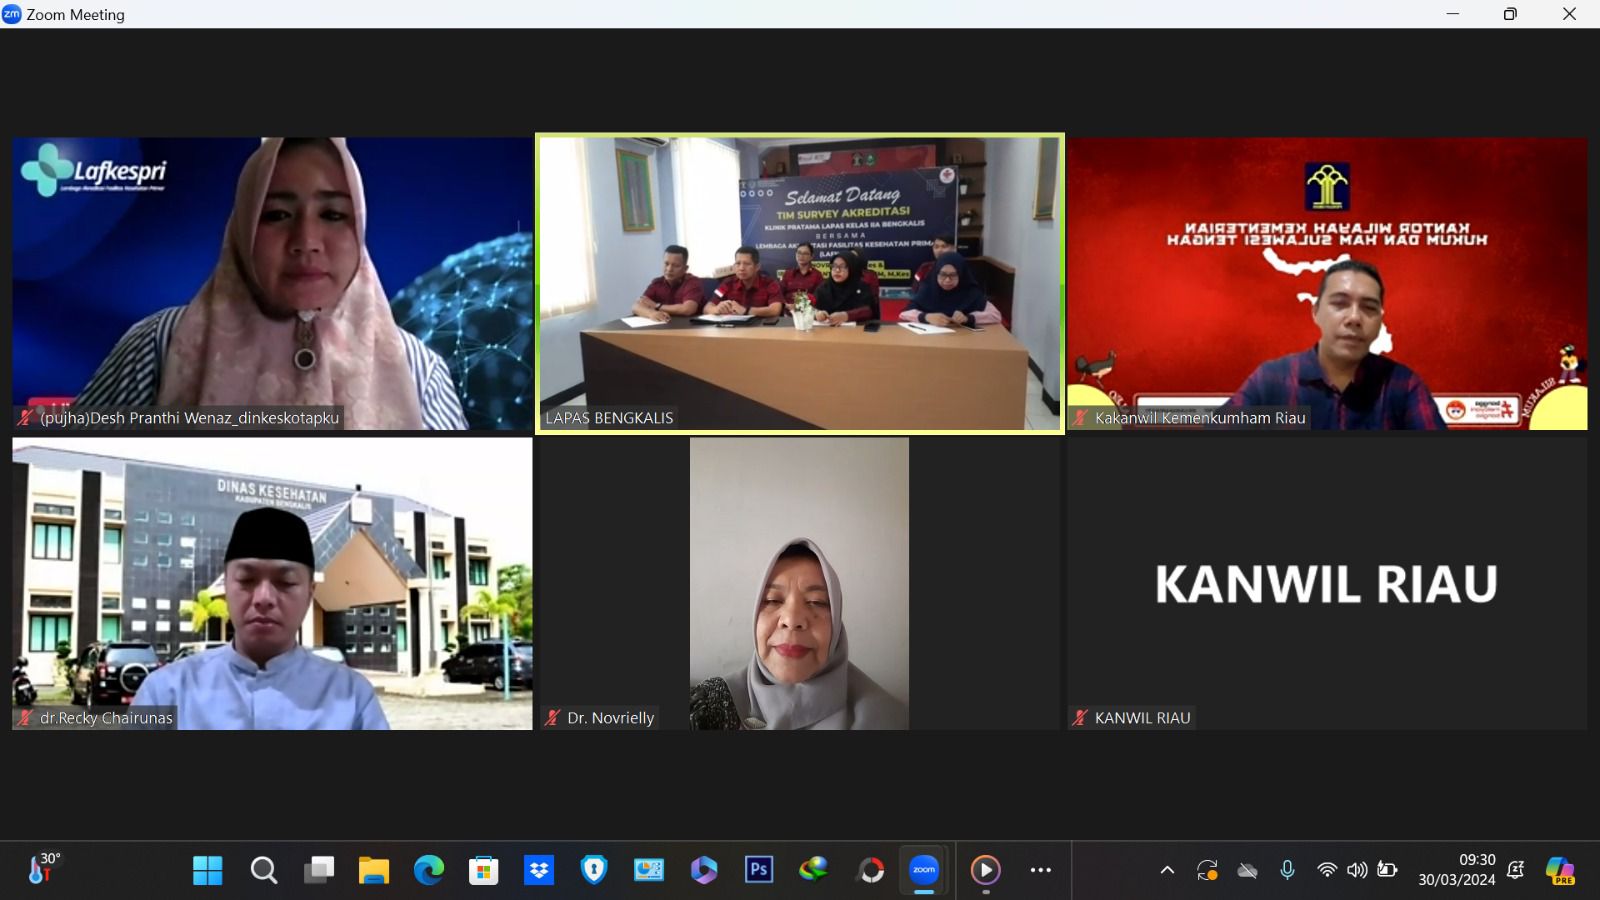Click muted mic icon beside Dr. Novrielly
This screenshot has width=1600, height=900.
(x=552, y=718)
